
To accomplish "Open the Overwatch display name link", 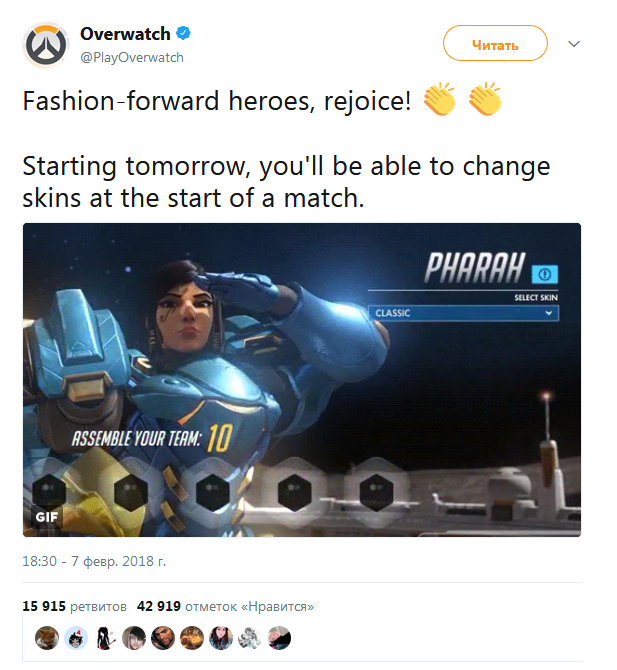I will 125,34.
